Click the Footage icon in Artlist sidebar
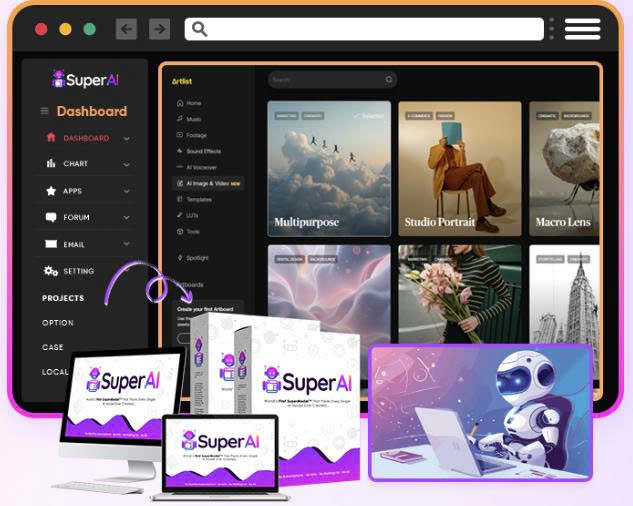This screenshot has height=506, width=633. (180, 135)
